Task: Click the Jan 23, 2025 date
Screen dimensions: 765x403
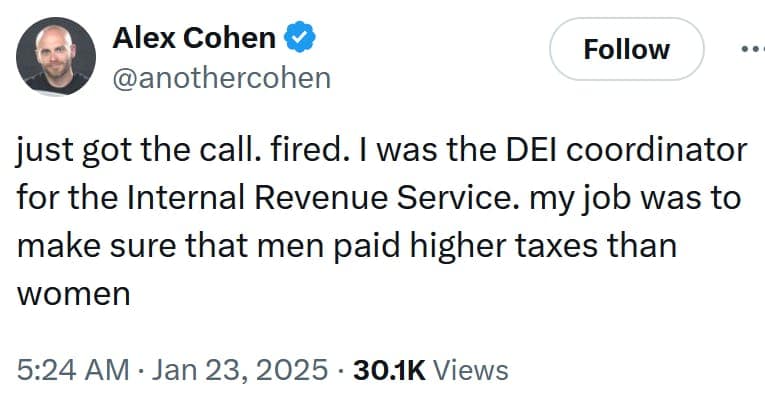Action: (239, 370)
